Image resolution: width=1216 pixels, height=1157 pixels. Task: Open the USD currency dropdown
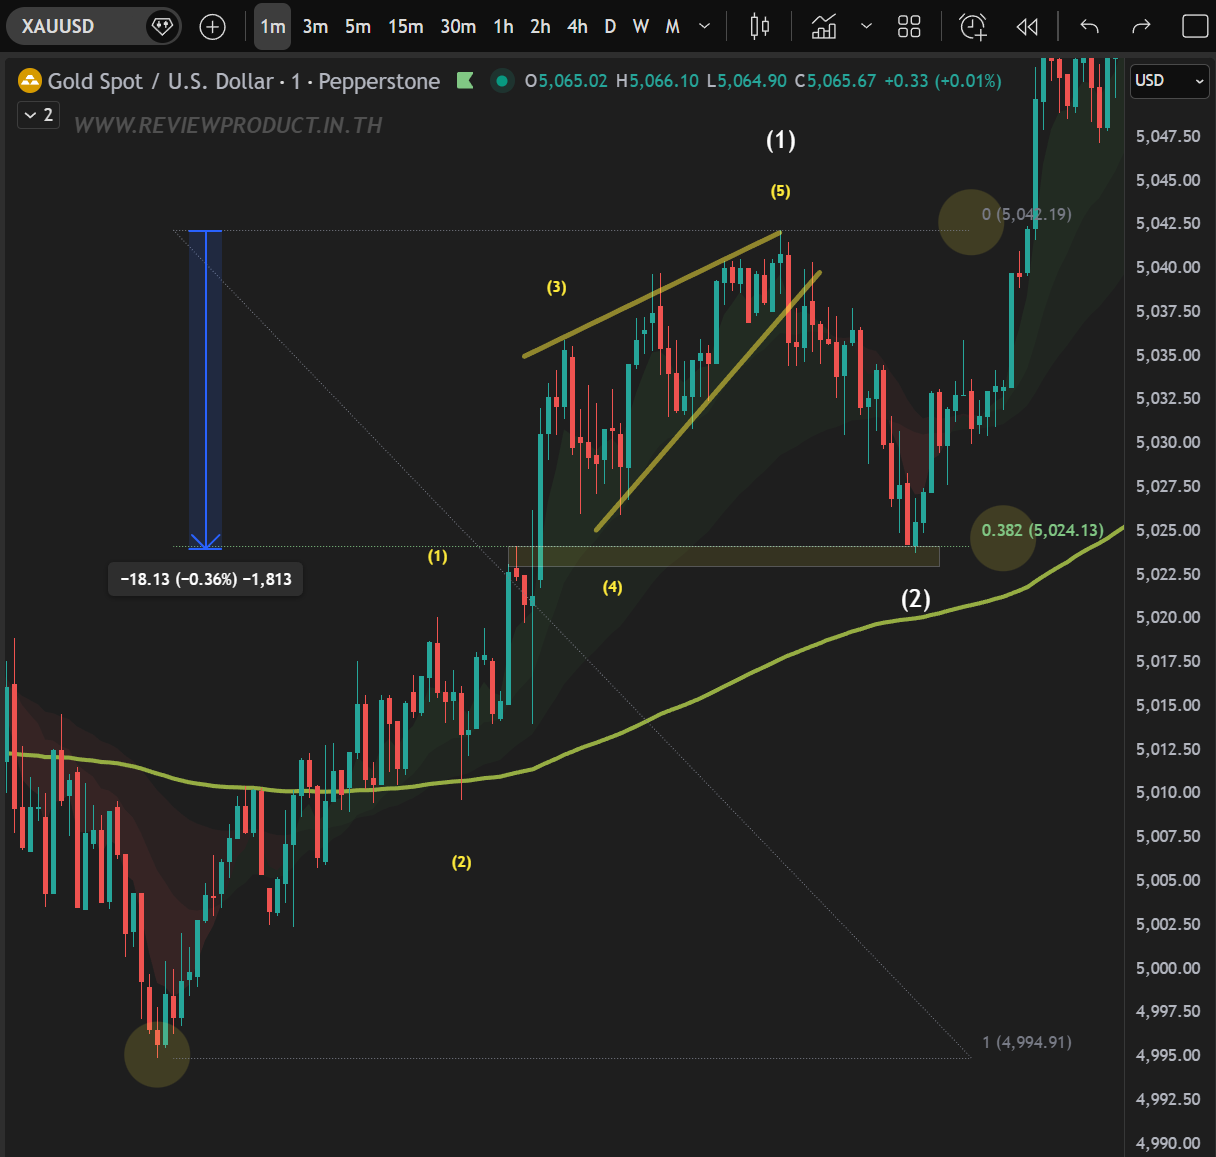1169,81
